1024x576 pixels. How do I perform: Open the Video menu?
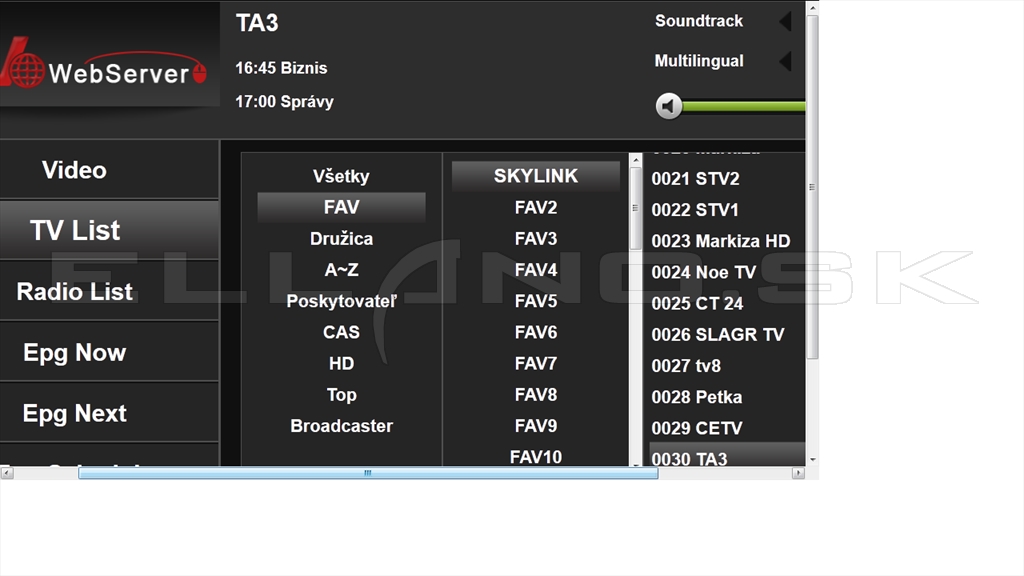(x=109, y=170)
